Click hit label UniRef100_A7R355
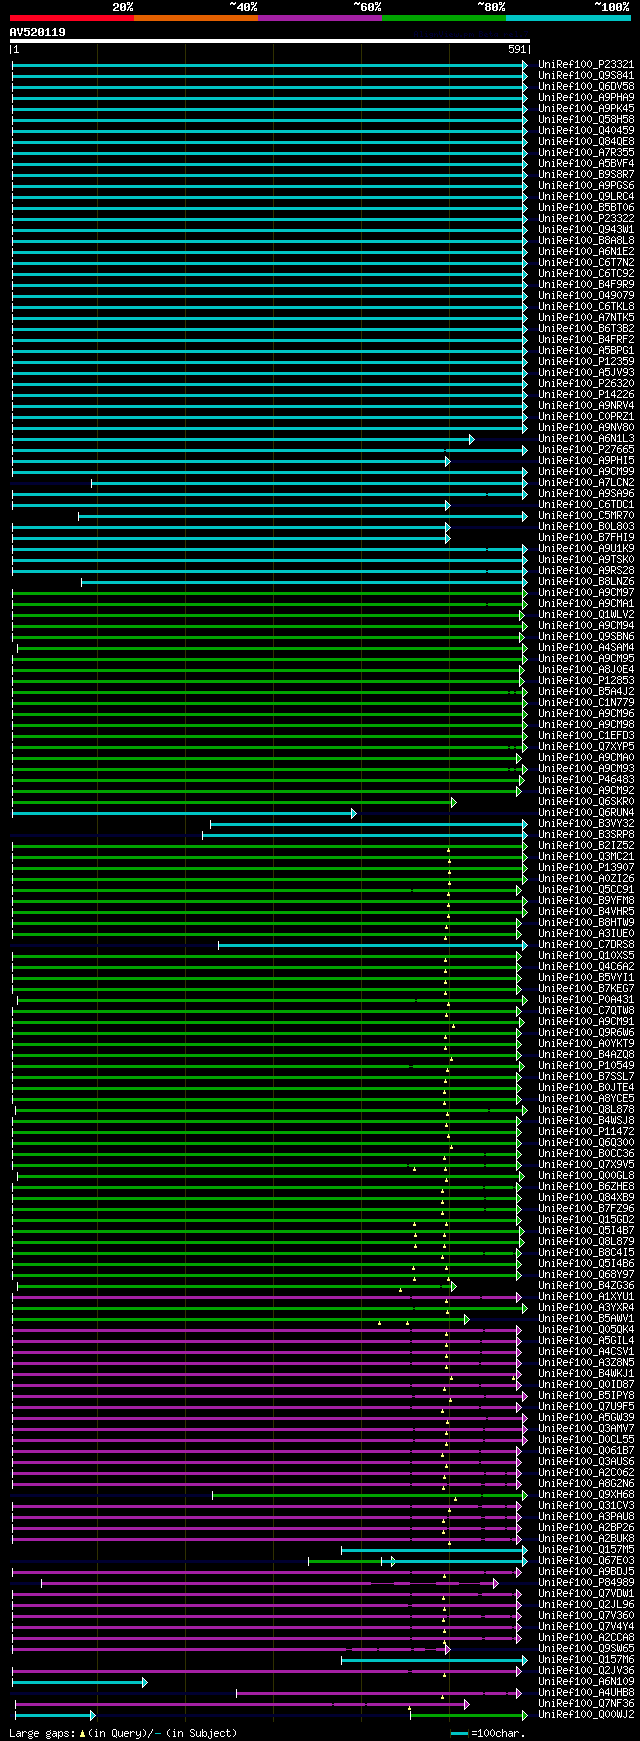640x1741 pixels. tap(586, 152)
